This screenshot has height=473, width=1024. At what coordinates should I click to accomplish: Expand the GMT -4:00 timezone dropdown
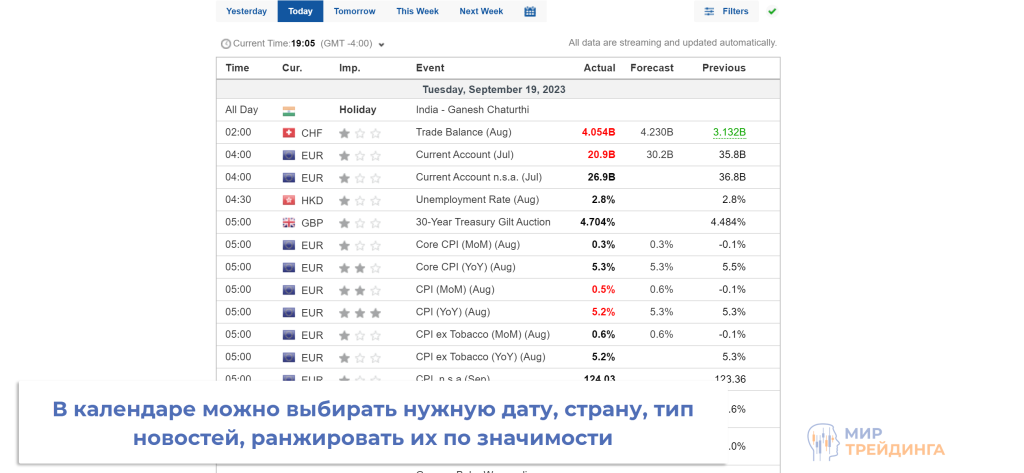click(x=381, y=44)
